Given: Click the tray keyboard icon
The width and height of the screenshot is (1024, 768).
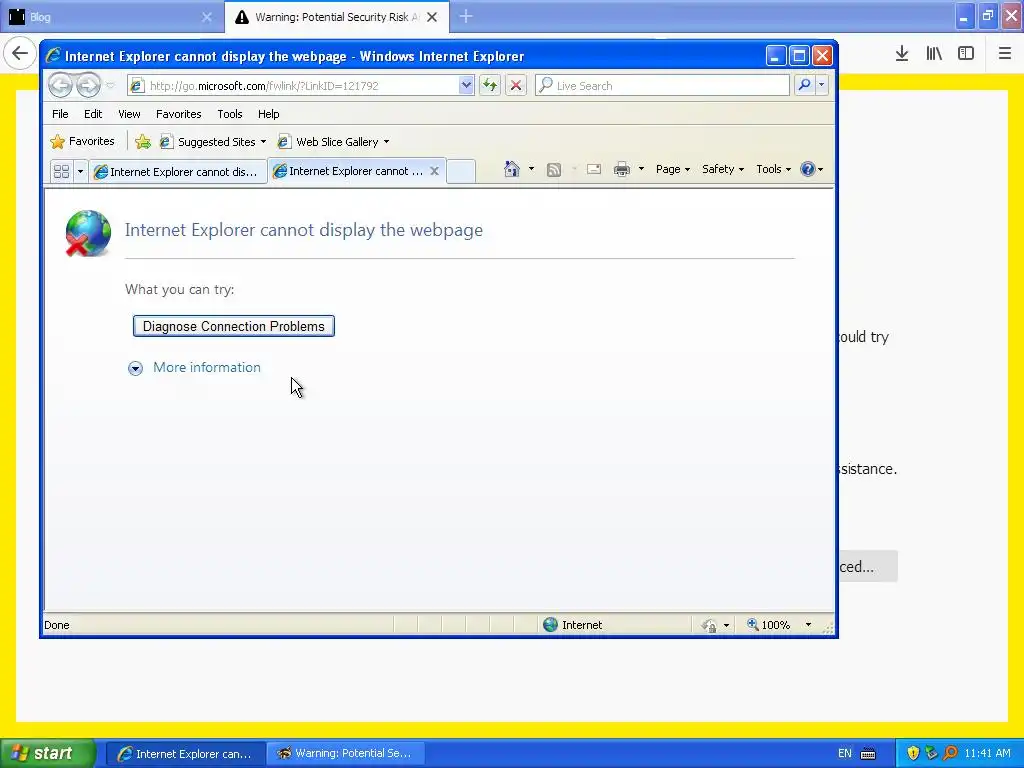Looking at the screenshot, I should pos(868,754).
